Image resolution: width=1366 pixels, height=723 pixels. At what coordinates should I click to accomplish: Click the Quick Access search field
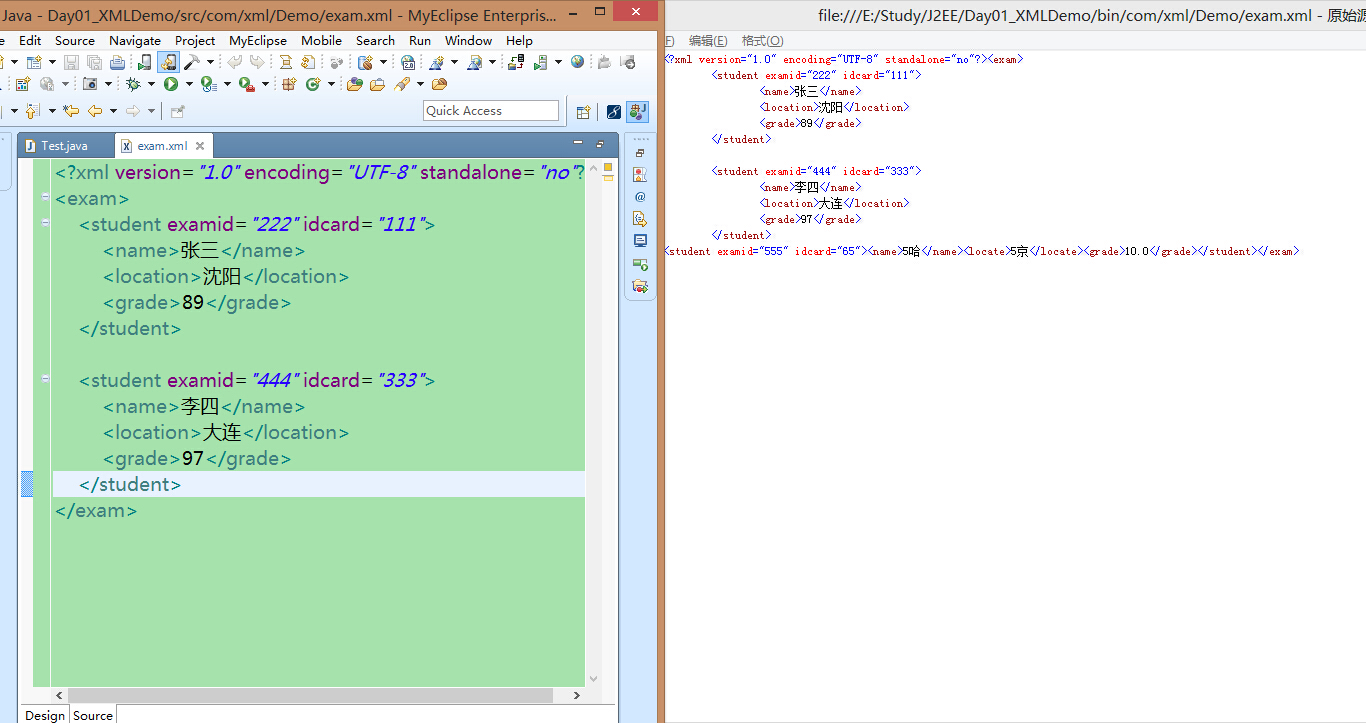pos(490,111)
